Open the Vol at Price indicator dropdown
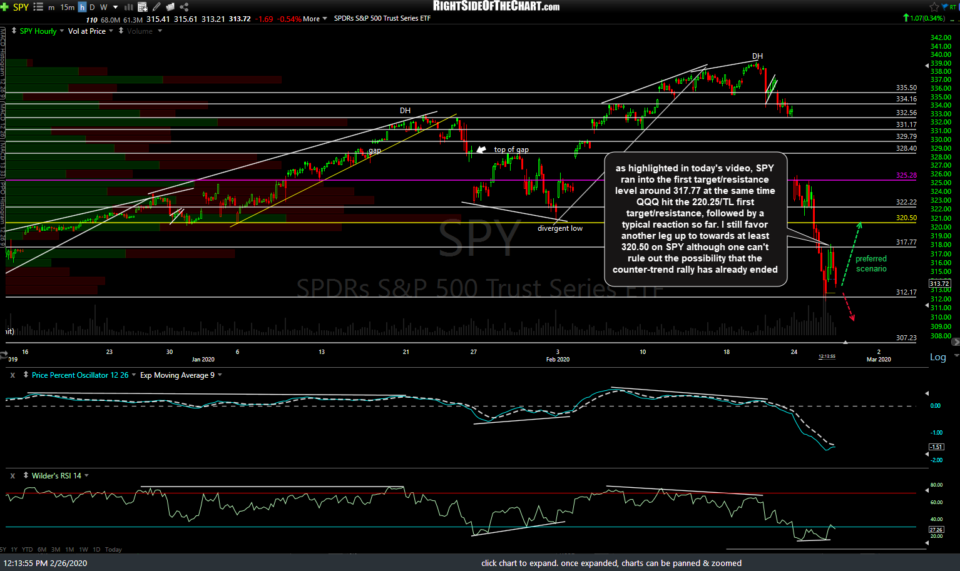This screenshot has width=960, height=571. 111,31
